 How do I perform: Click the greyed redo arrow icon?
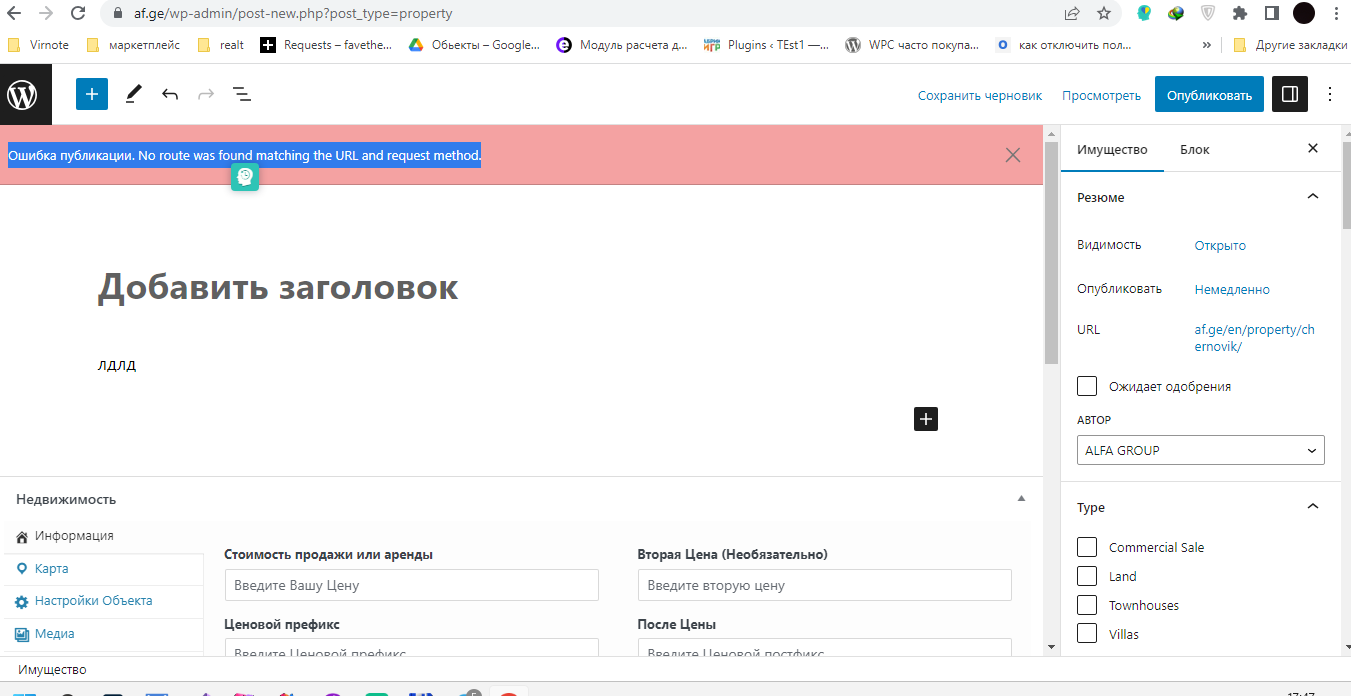[x=206, y=94]
